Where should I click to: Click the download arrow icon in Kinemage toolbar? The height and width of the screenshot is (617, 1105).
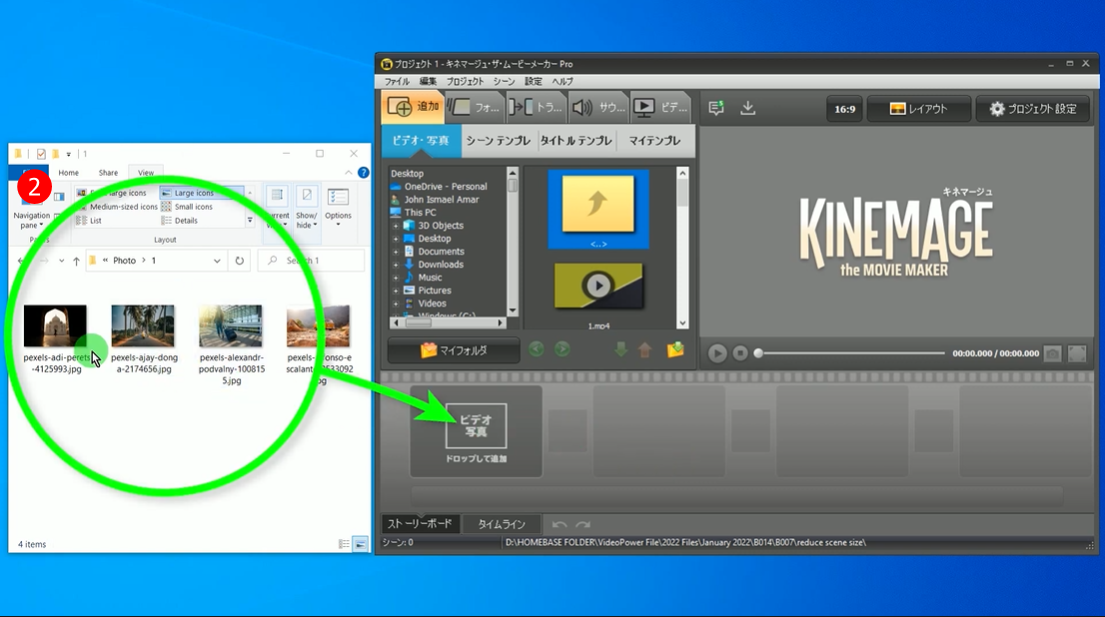point(747,108)
